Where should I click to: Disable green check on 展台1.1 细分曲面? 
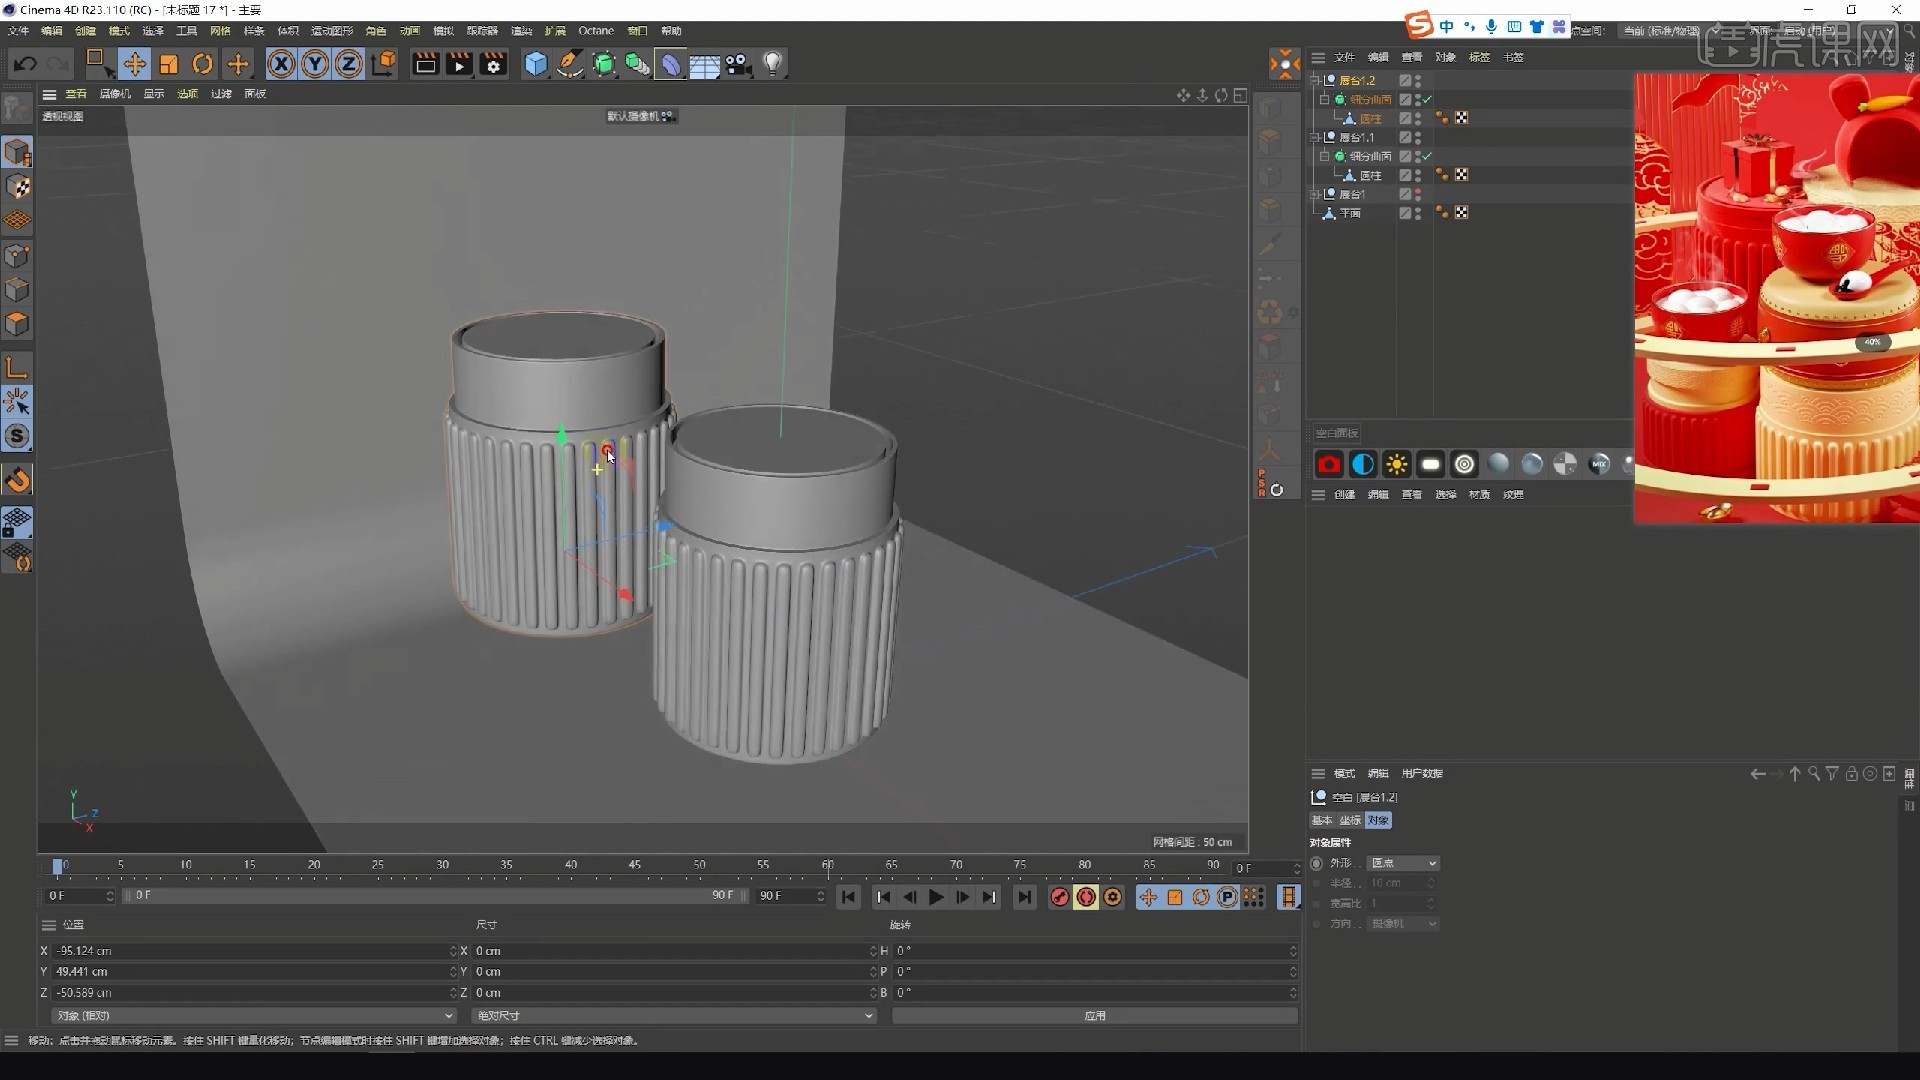(1428, 156)
